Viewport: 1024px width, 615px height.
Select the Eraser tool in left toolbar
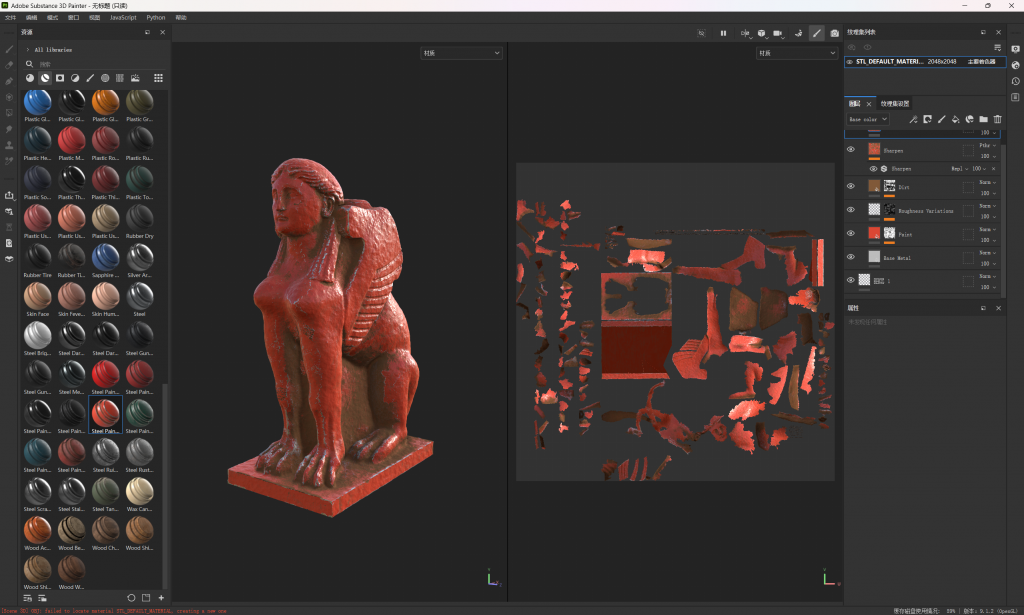(x=9, y=65)
